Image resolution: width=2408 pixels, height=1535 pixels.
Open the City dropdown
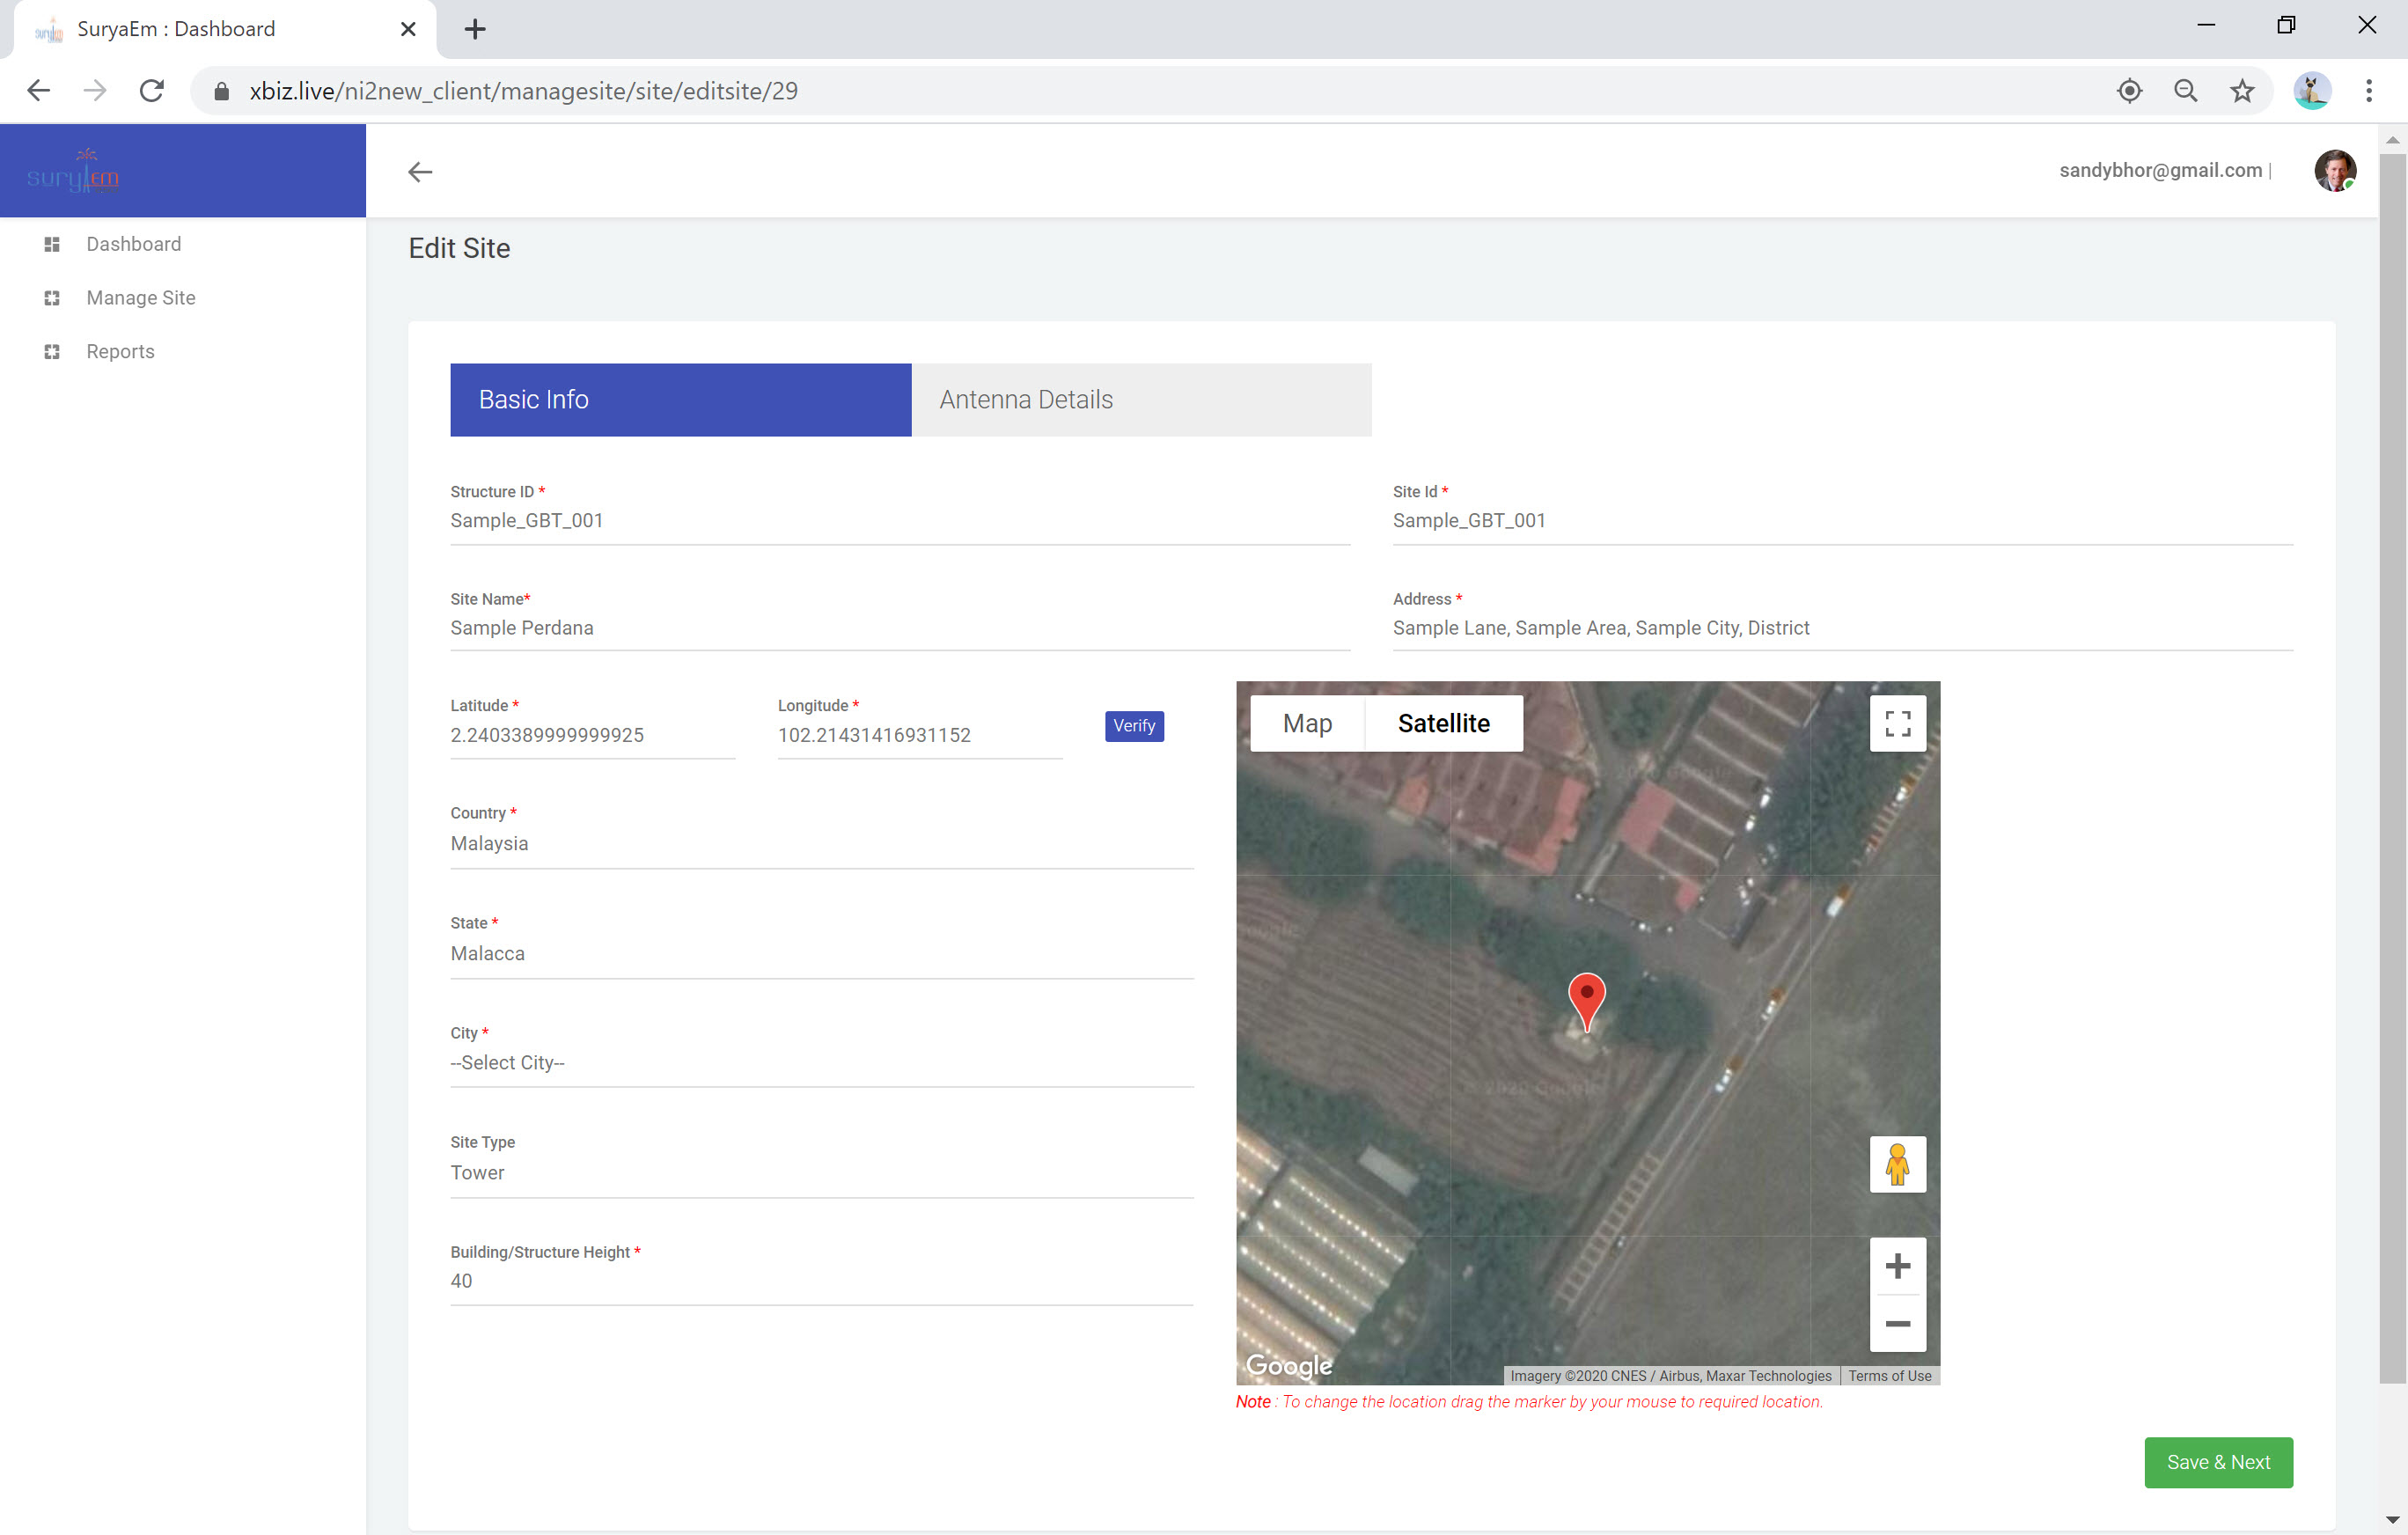click(821, 1063)
